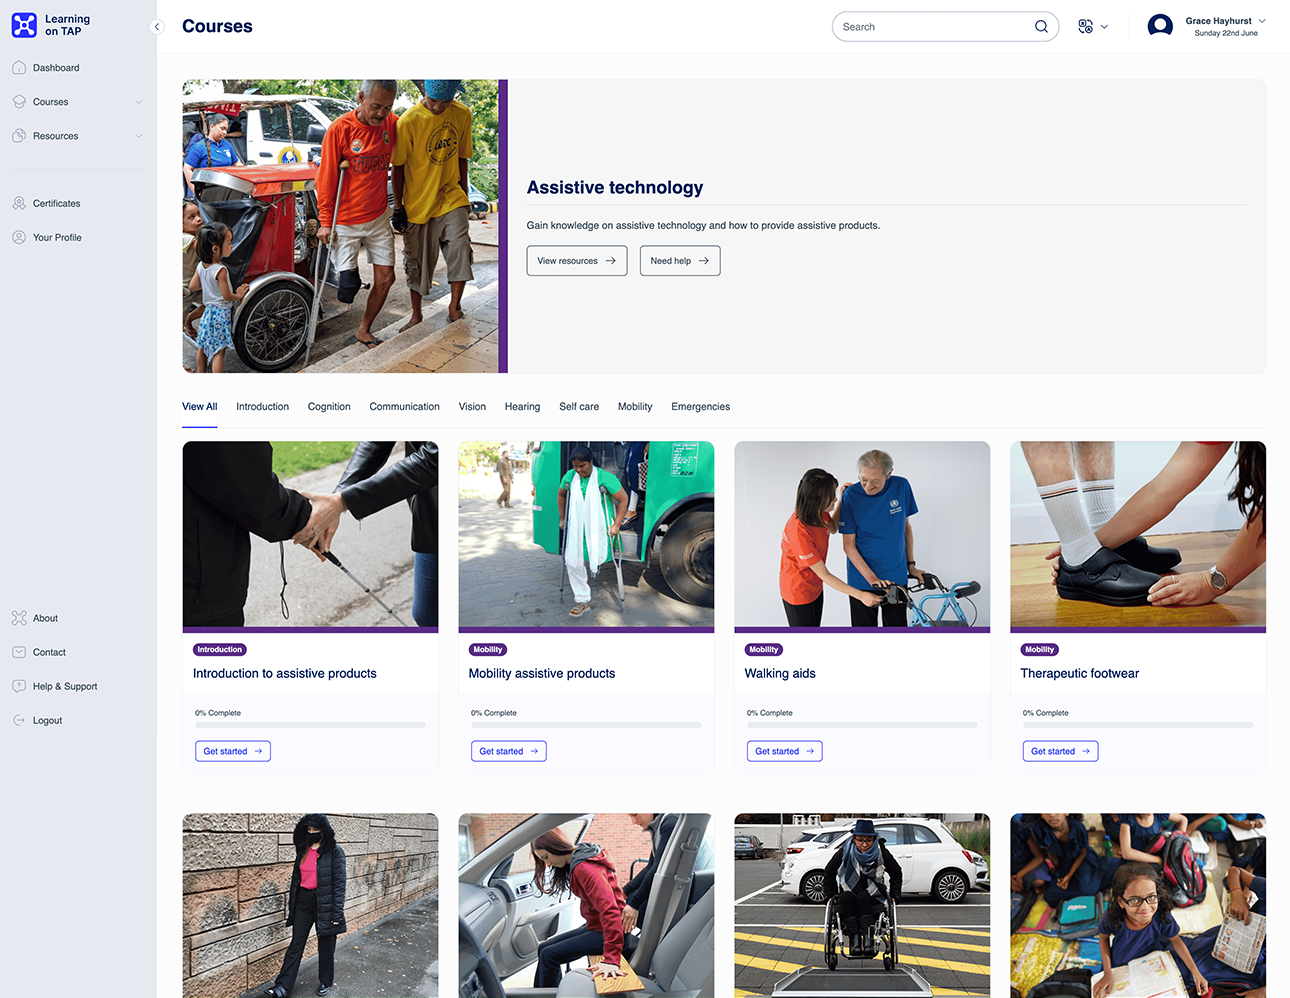Viewport: 1290px width, 998px height.
Task: Open Dashboard from the sidebar icon
Action: point(19,68)
